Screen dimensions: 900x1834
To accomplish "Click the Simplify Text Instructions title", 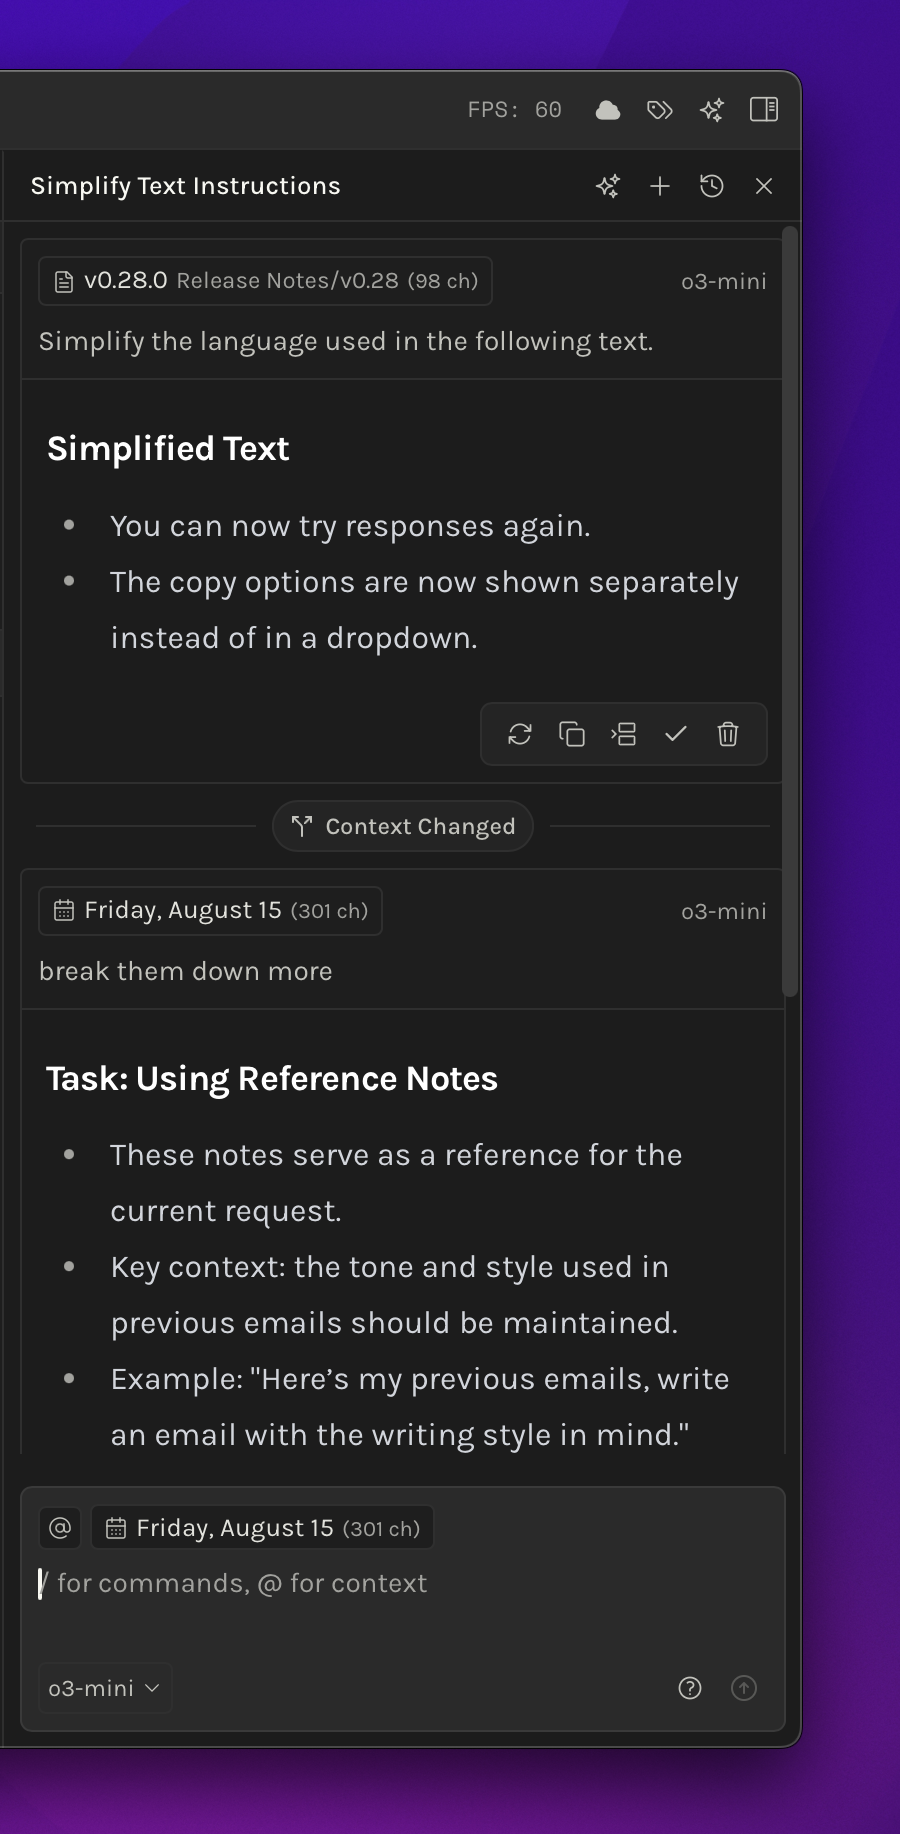I will coord(186,186).
